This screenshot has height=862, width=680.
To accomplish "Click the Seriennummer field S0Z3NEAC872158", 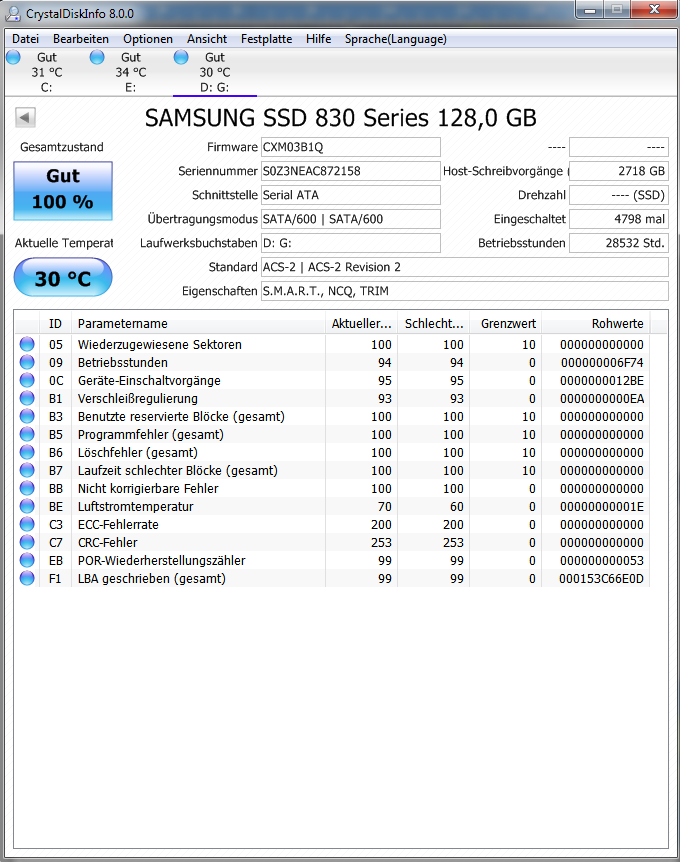I will (351, 171).
